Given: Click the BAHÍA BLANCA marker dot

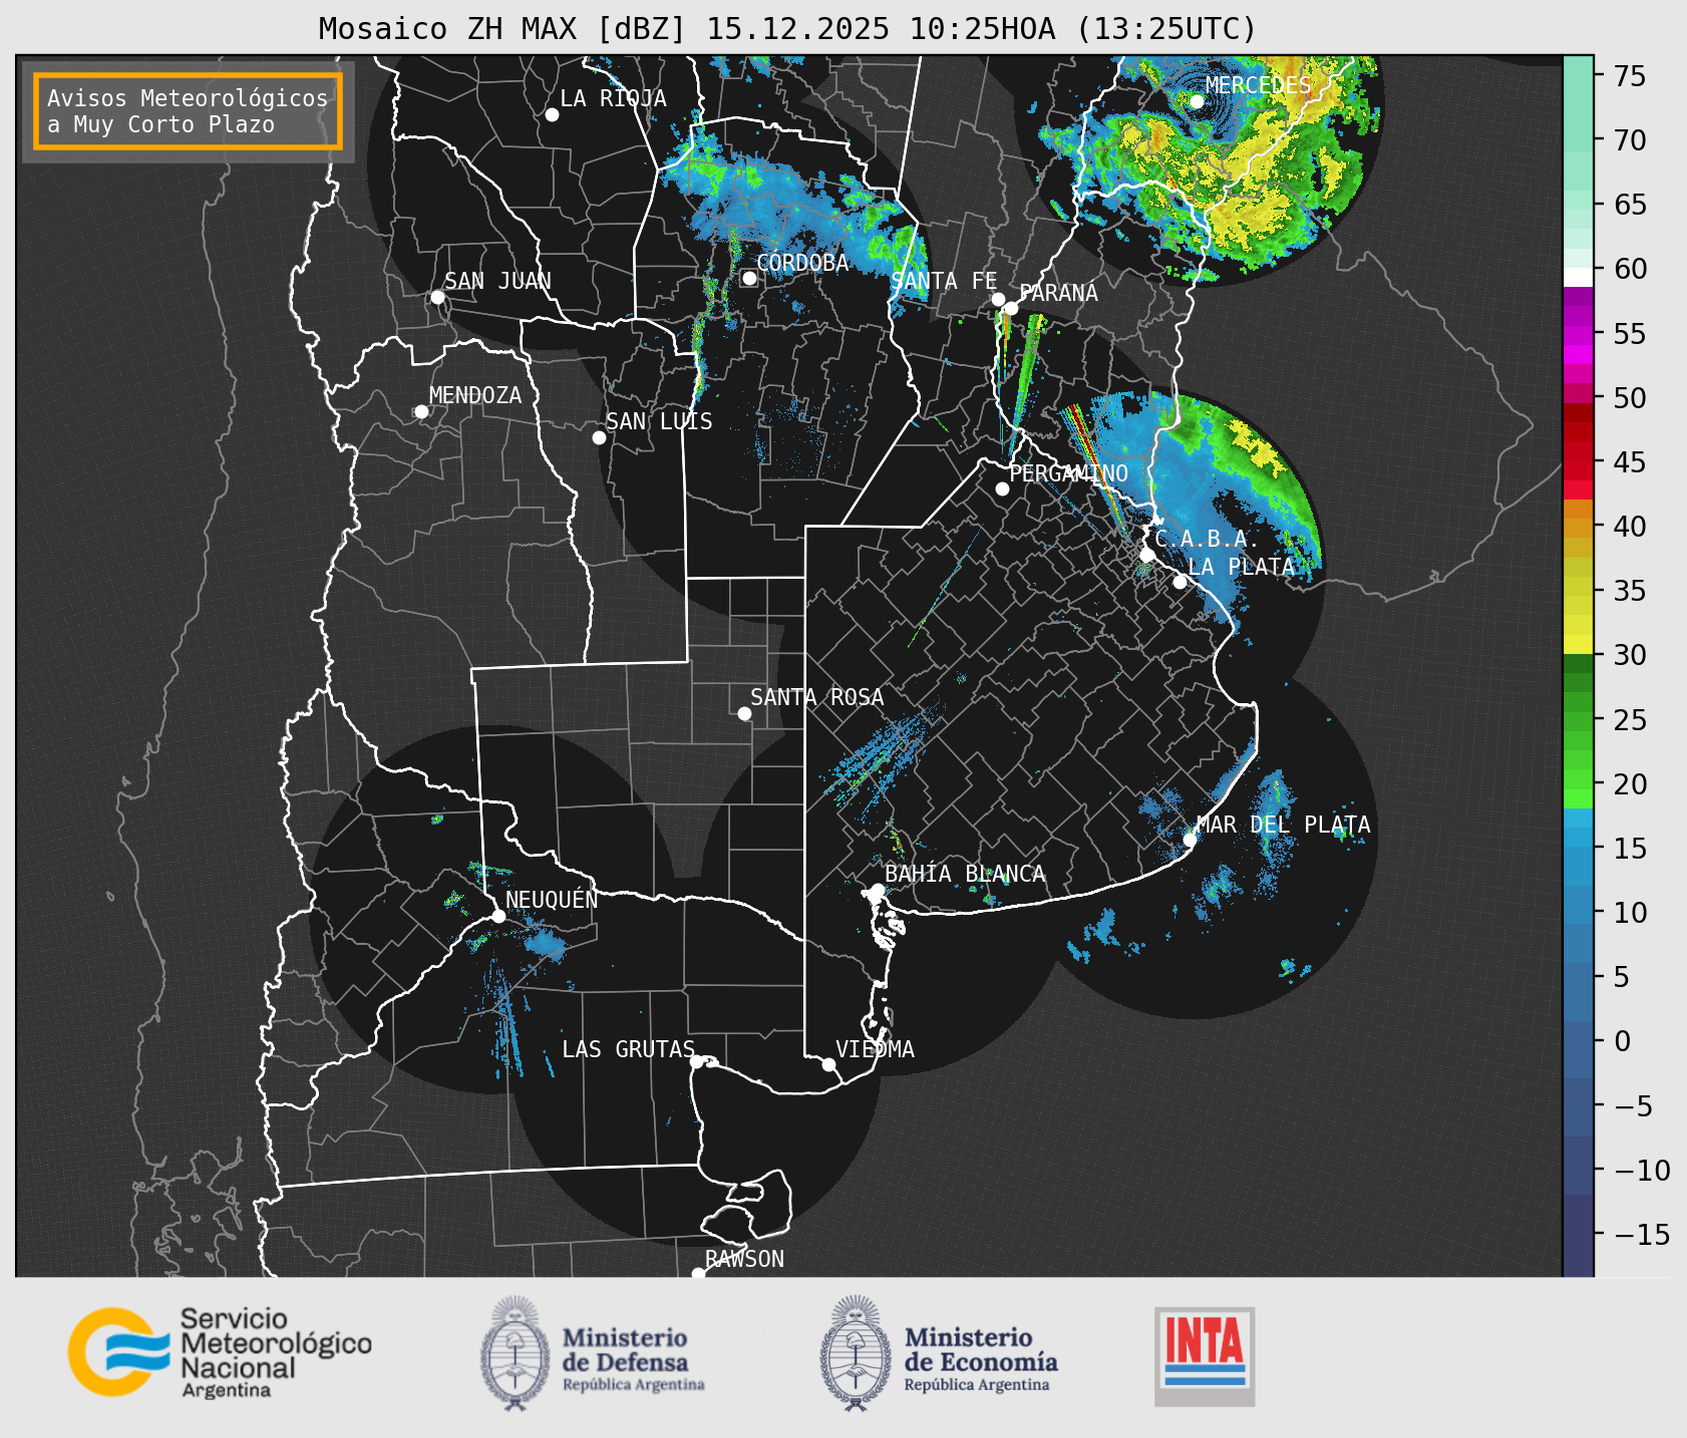Looking at the screenshot, I should tap(877, 890).
